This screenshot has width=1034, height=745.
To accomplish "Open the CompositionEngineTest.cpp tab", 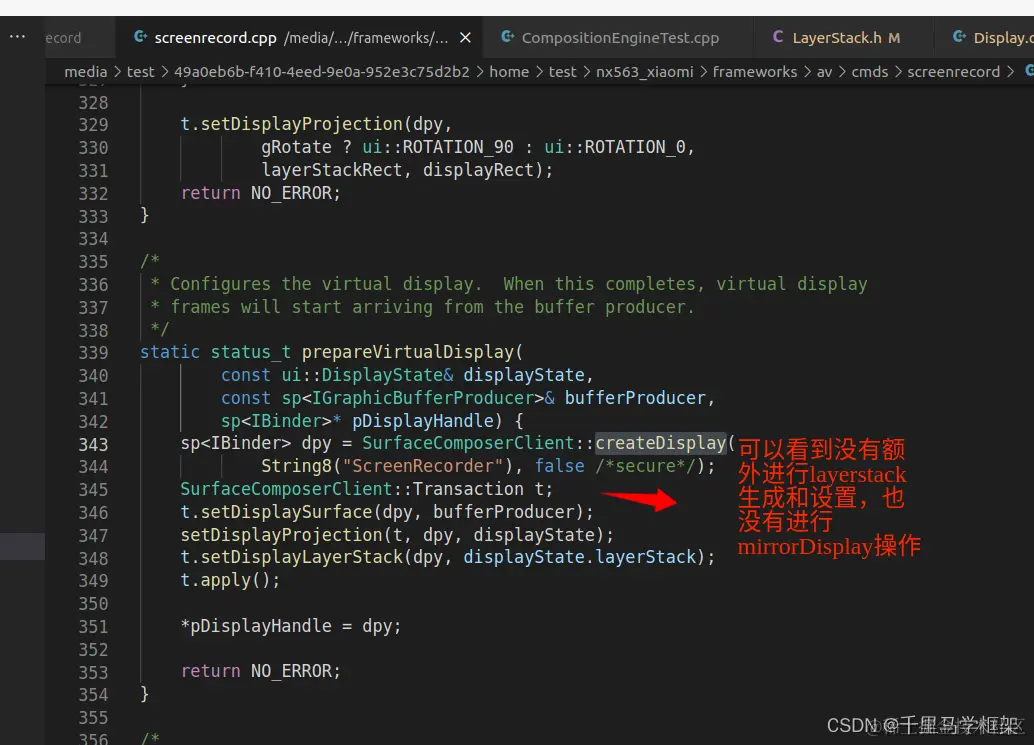I will (619, 38).
